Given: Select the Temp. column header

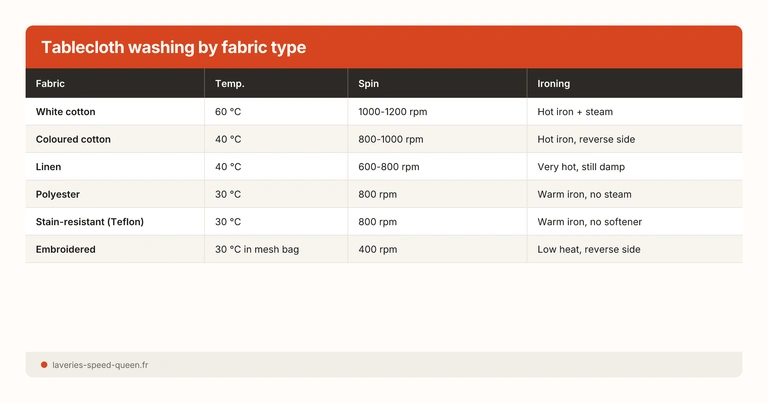Looking at the screenshot, I should (x=229, y=84).
